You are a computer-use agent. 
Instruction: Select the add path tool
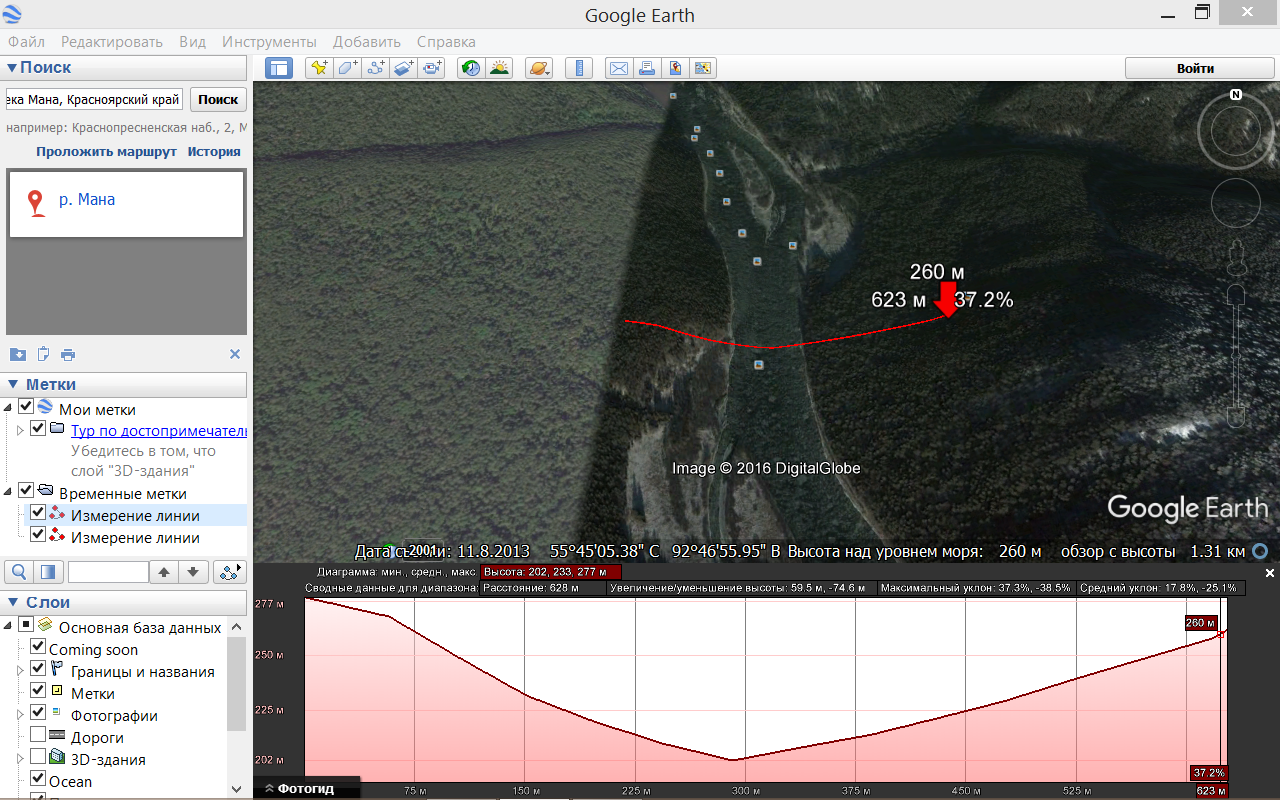(x=375, y=68)
